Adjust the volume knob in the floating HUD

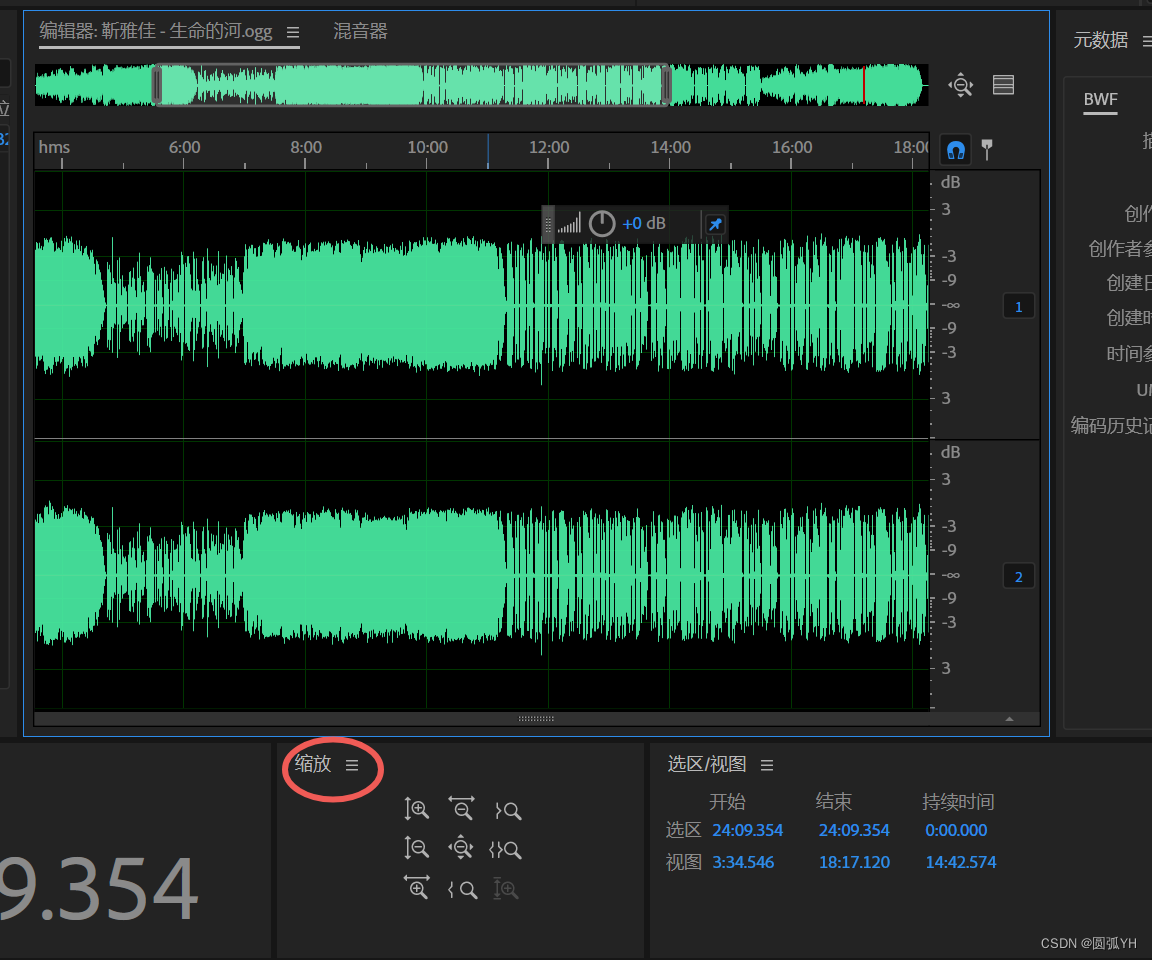[x=601, y=223]
